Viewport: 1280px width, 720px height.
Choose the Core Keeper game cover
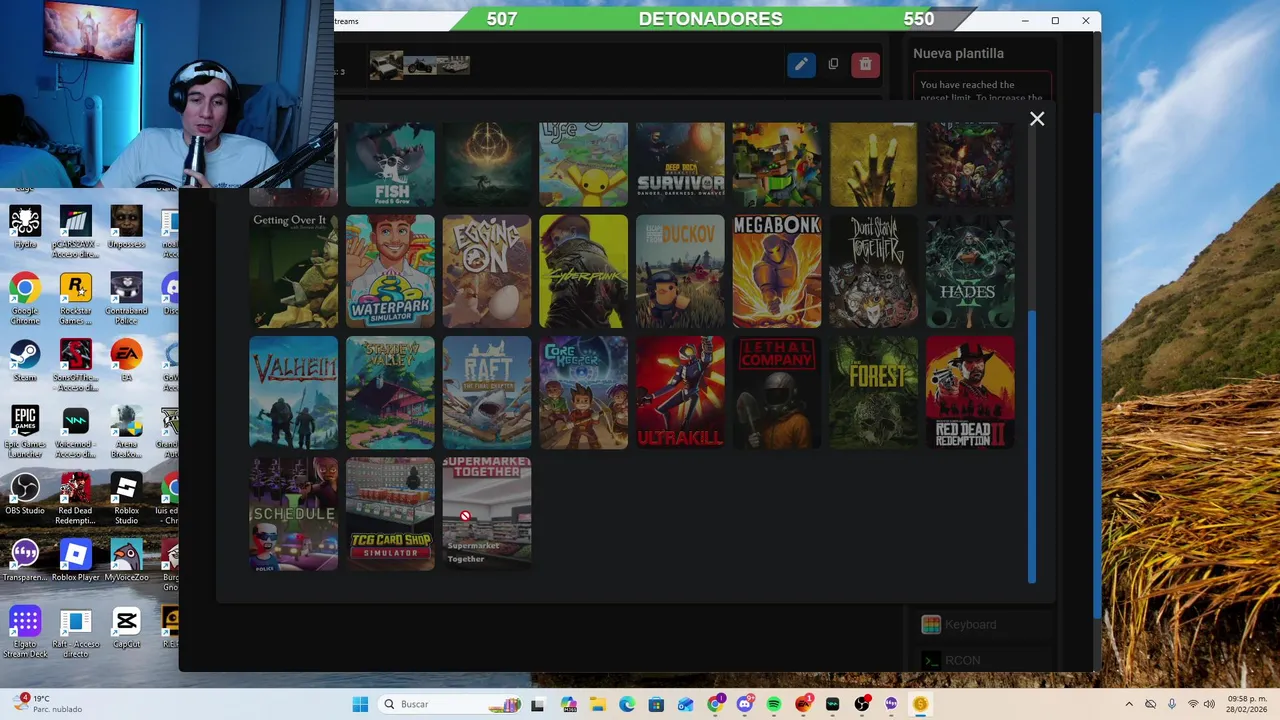click(583, 393)
